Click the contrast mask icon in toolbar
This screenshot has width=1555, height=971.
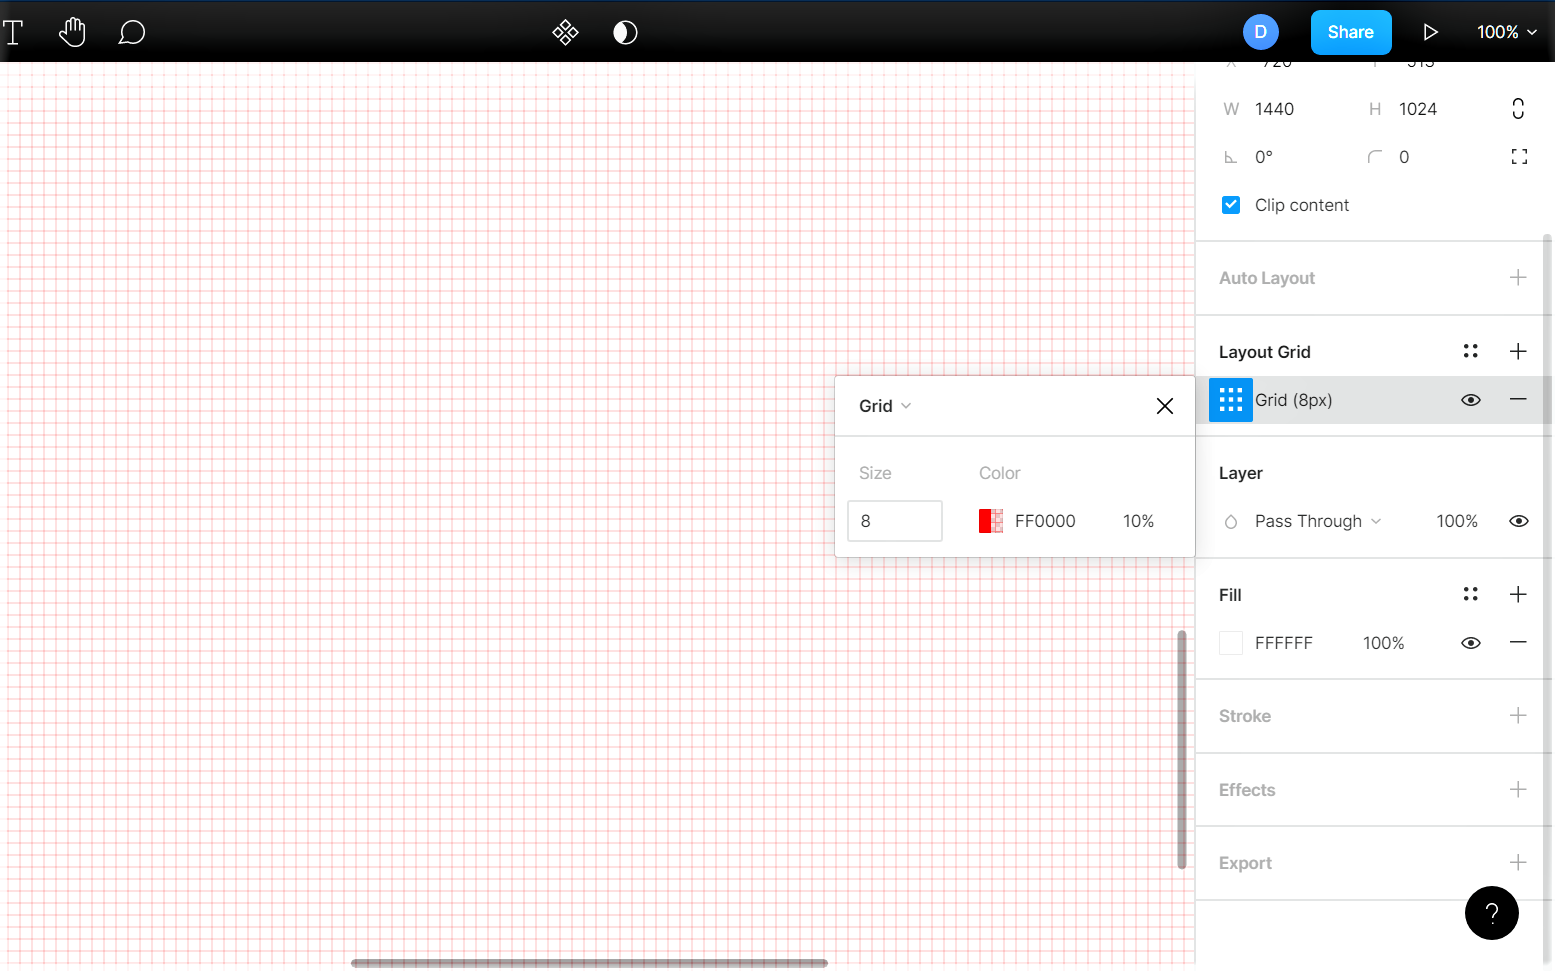pos(625,33)
